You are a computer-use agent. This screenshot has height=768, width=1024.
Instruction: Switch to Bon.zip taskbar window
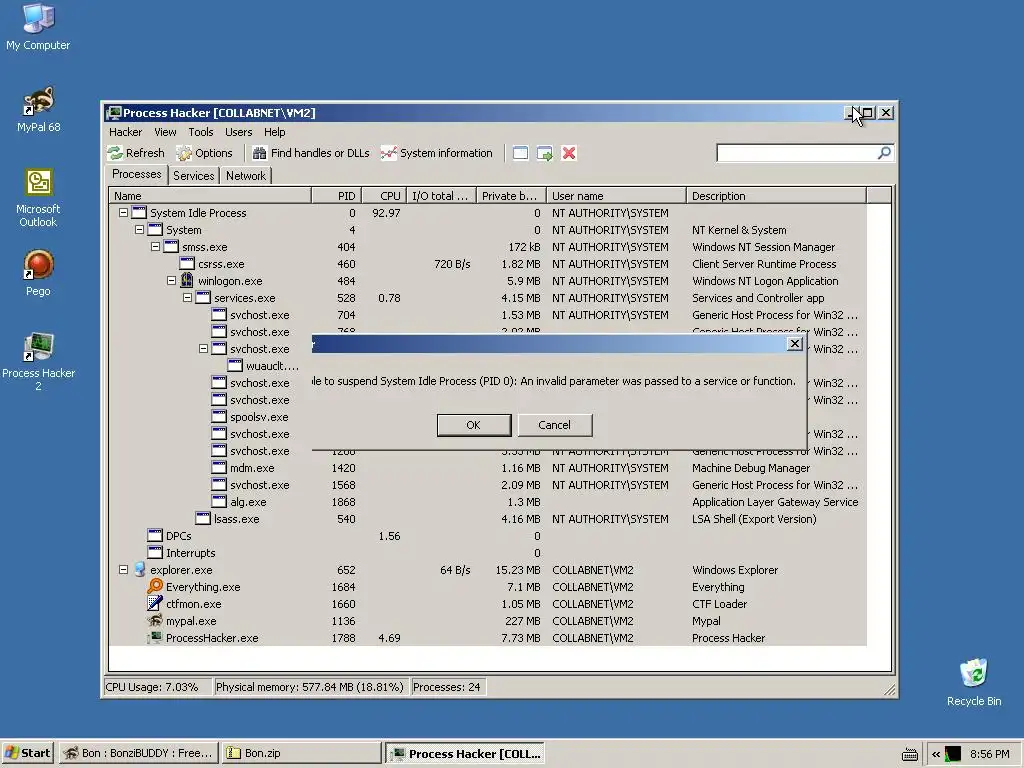(x=301, y=753)
